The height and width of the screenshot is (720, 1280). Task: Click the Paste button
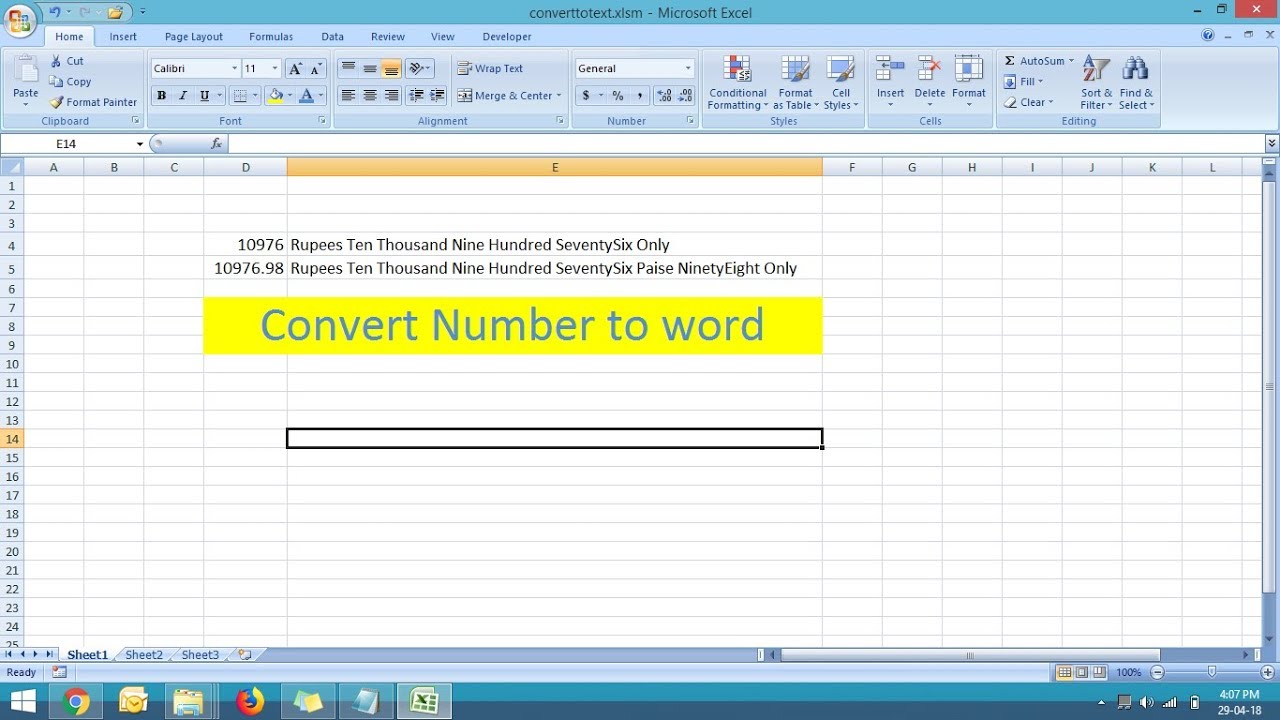[x=26, y=80]
